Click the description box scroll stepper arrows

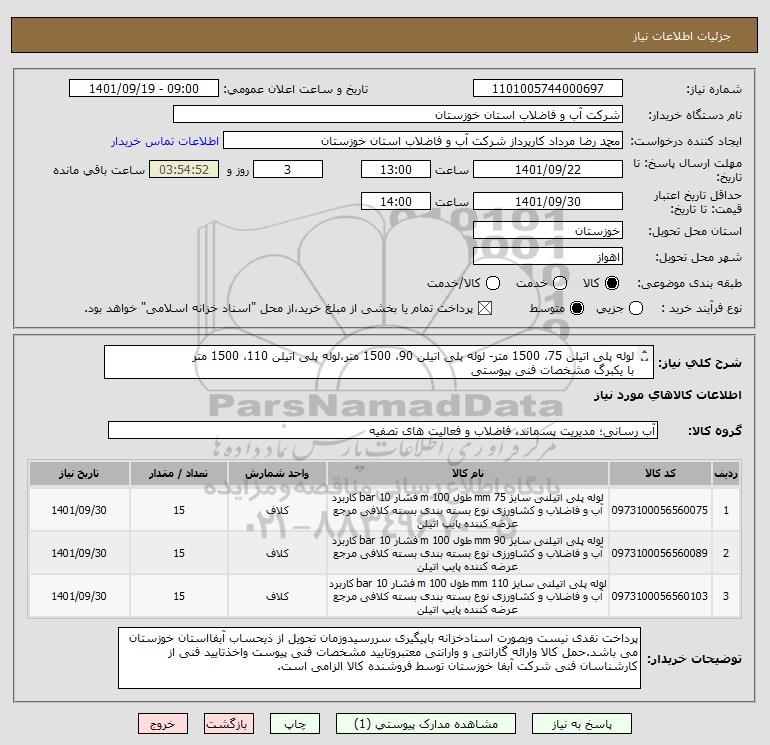(x=645, y=357)
